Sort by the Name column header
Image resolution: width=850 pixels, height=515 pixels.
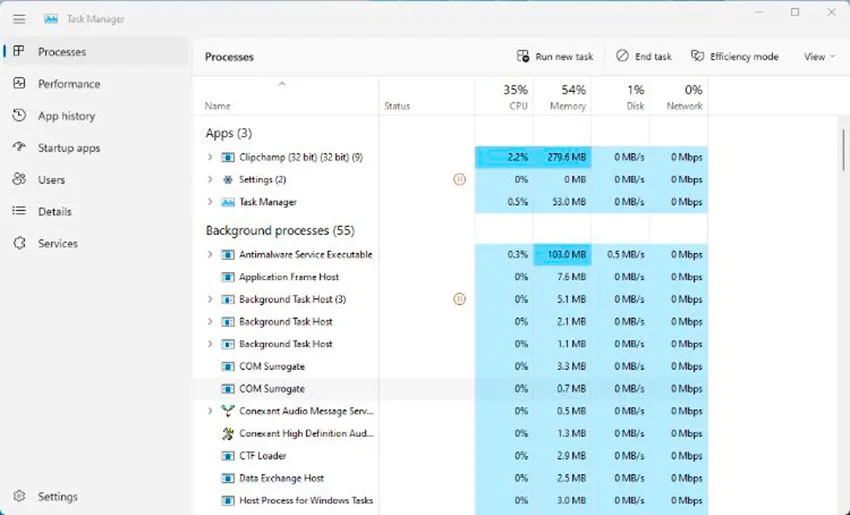coord(286,96)
